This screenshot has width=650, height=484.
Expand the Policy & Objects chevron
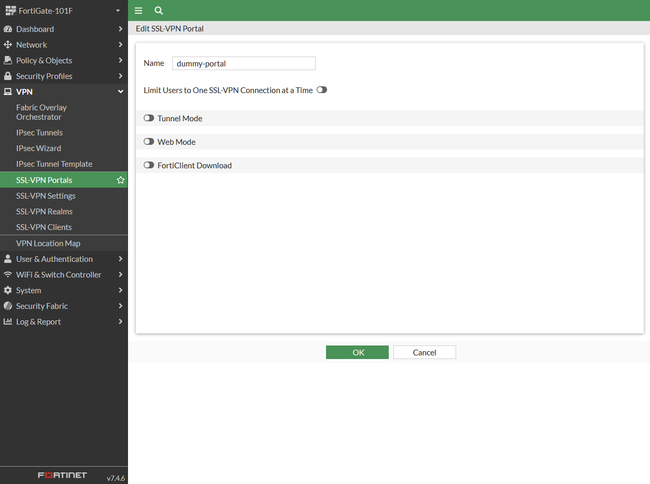(120, 60)
